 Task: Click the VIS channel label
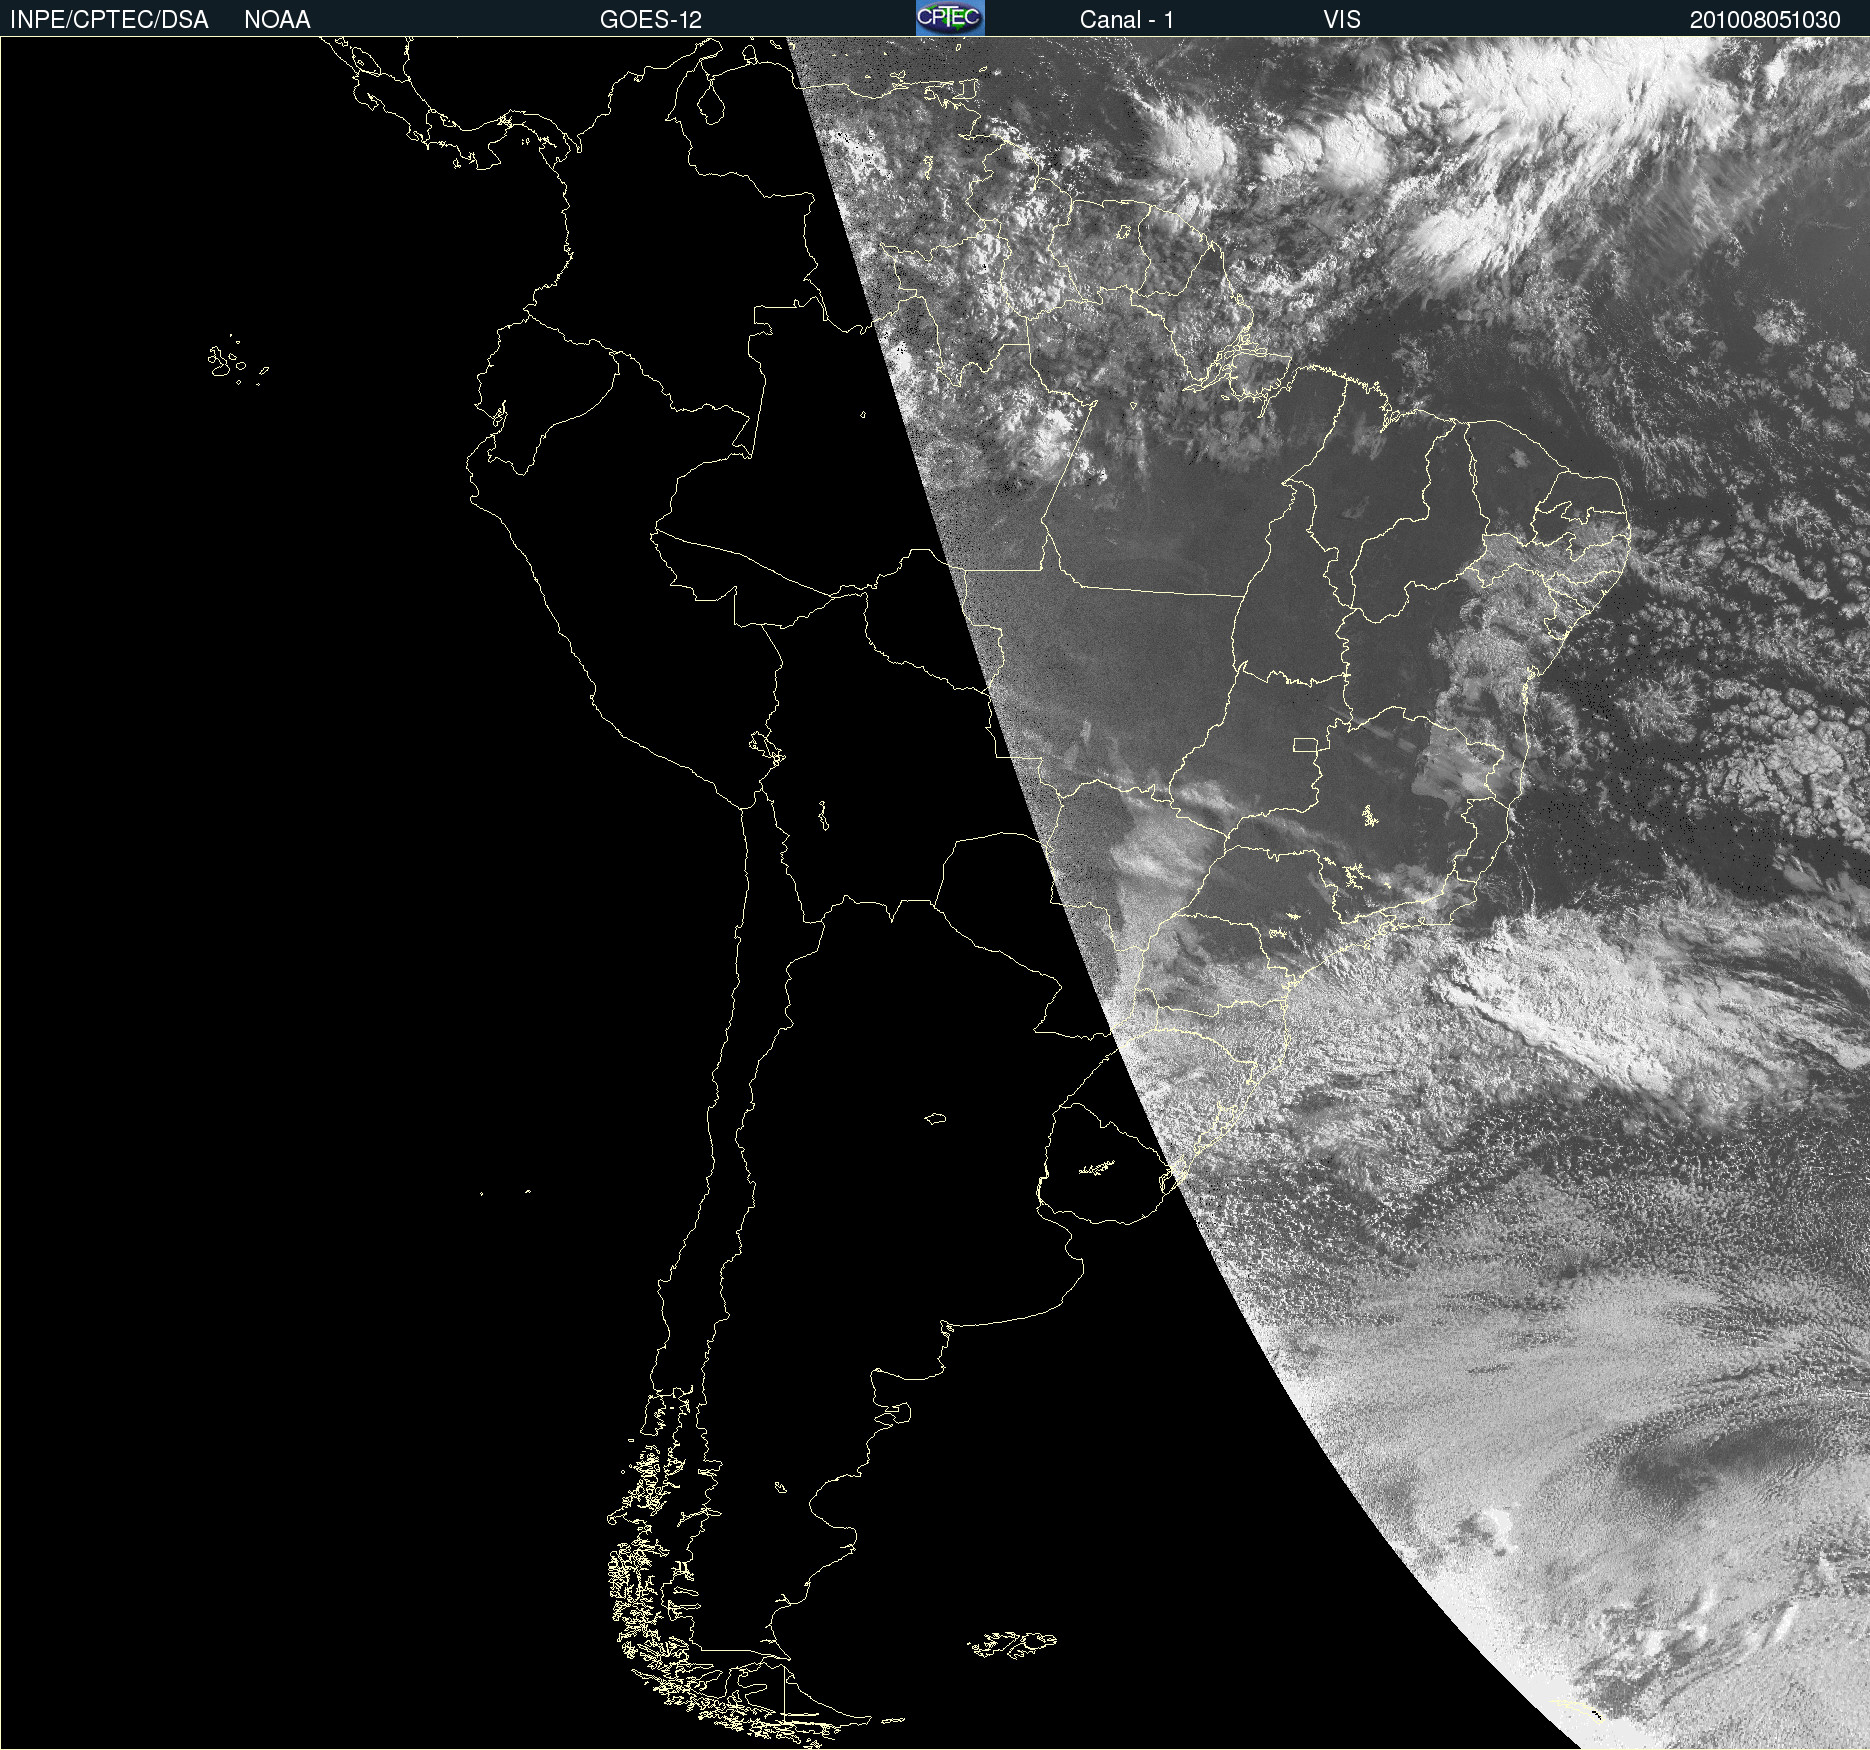[x=1342, y=20]
